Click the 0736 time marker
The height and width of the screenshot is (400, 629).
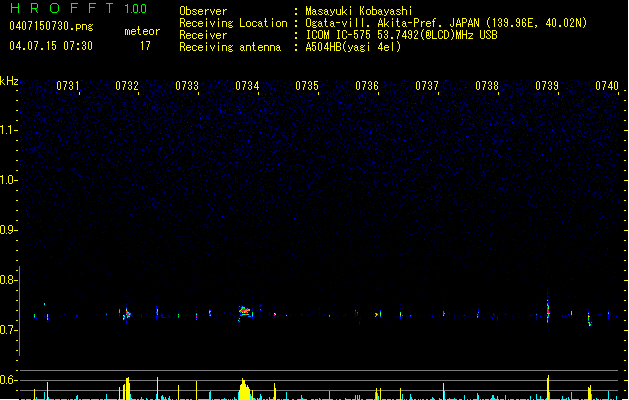(x=367, y=86)
